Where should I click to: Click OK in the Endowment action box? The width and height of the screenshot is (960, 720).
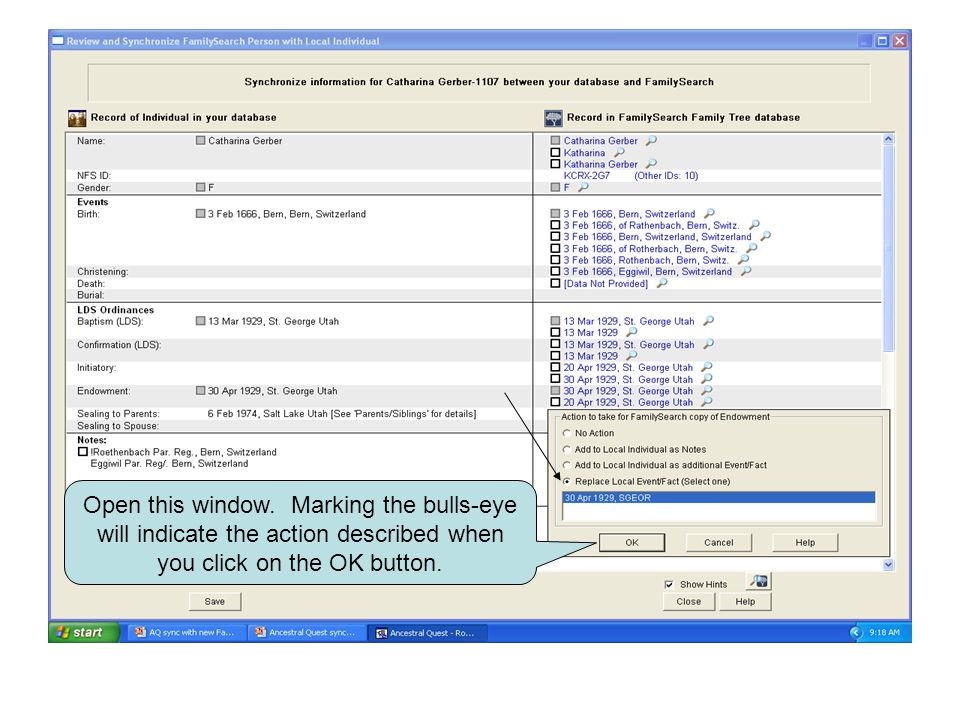tap(632, 542)
